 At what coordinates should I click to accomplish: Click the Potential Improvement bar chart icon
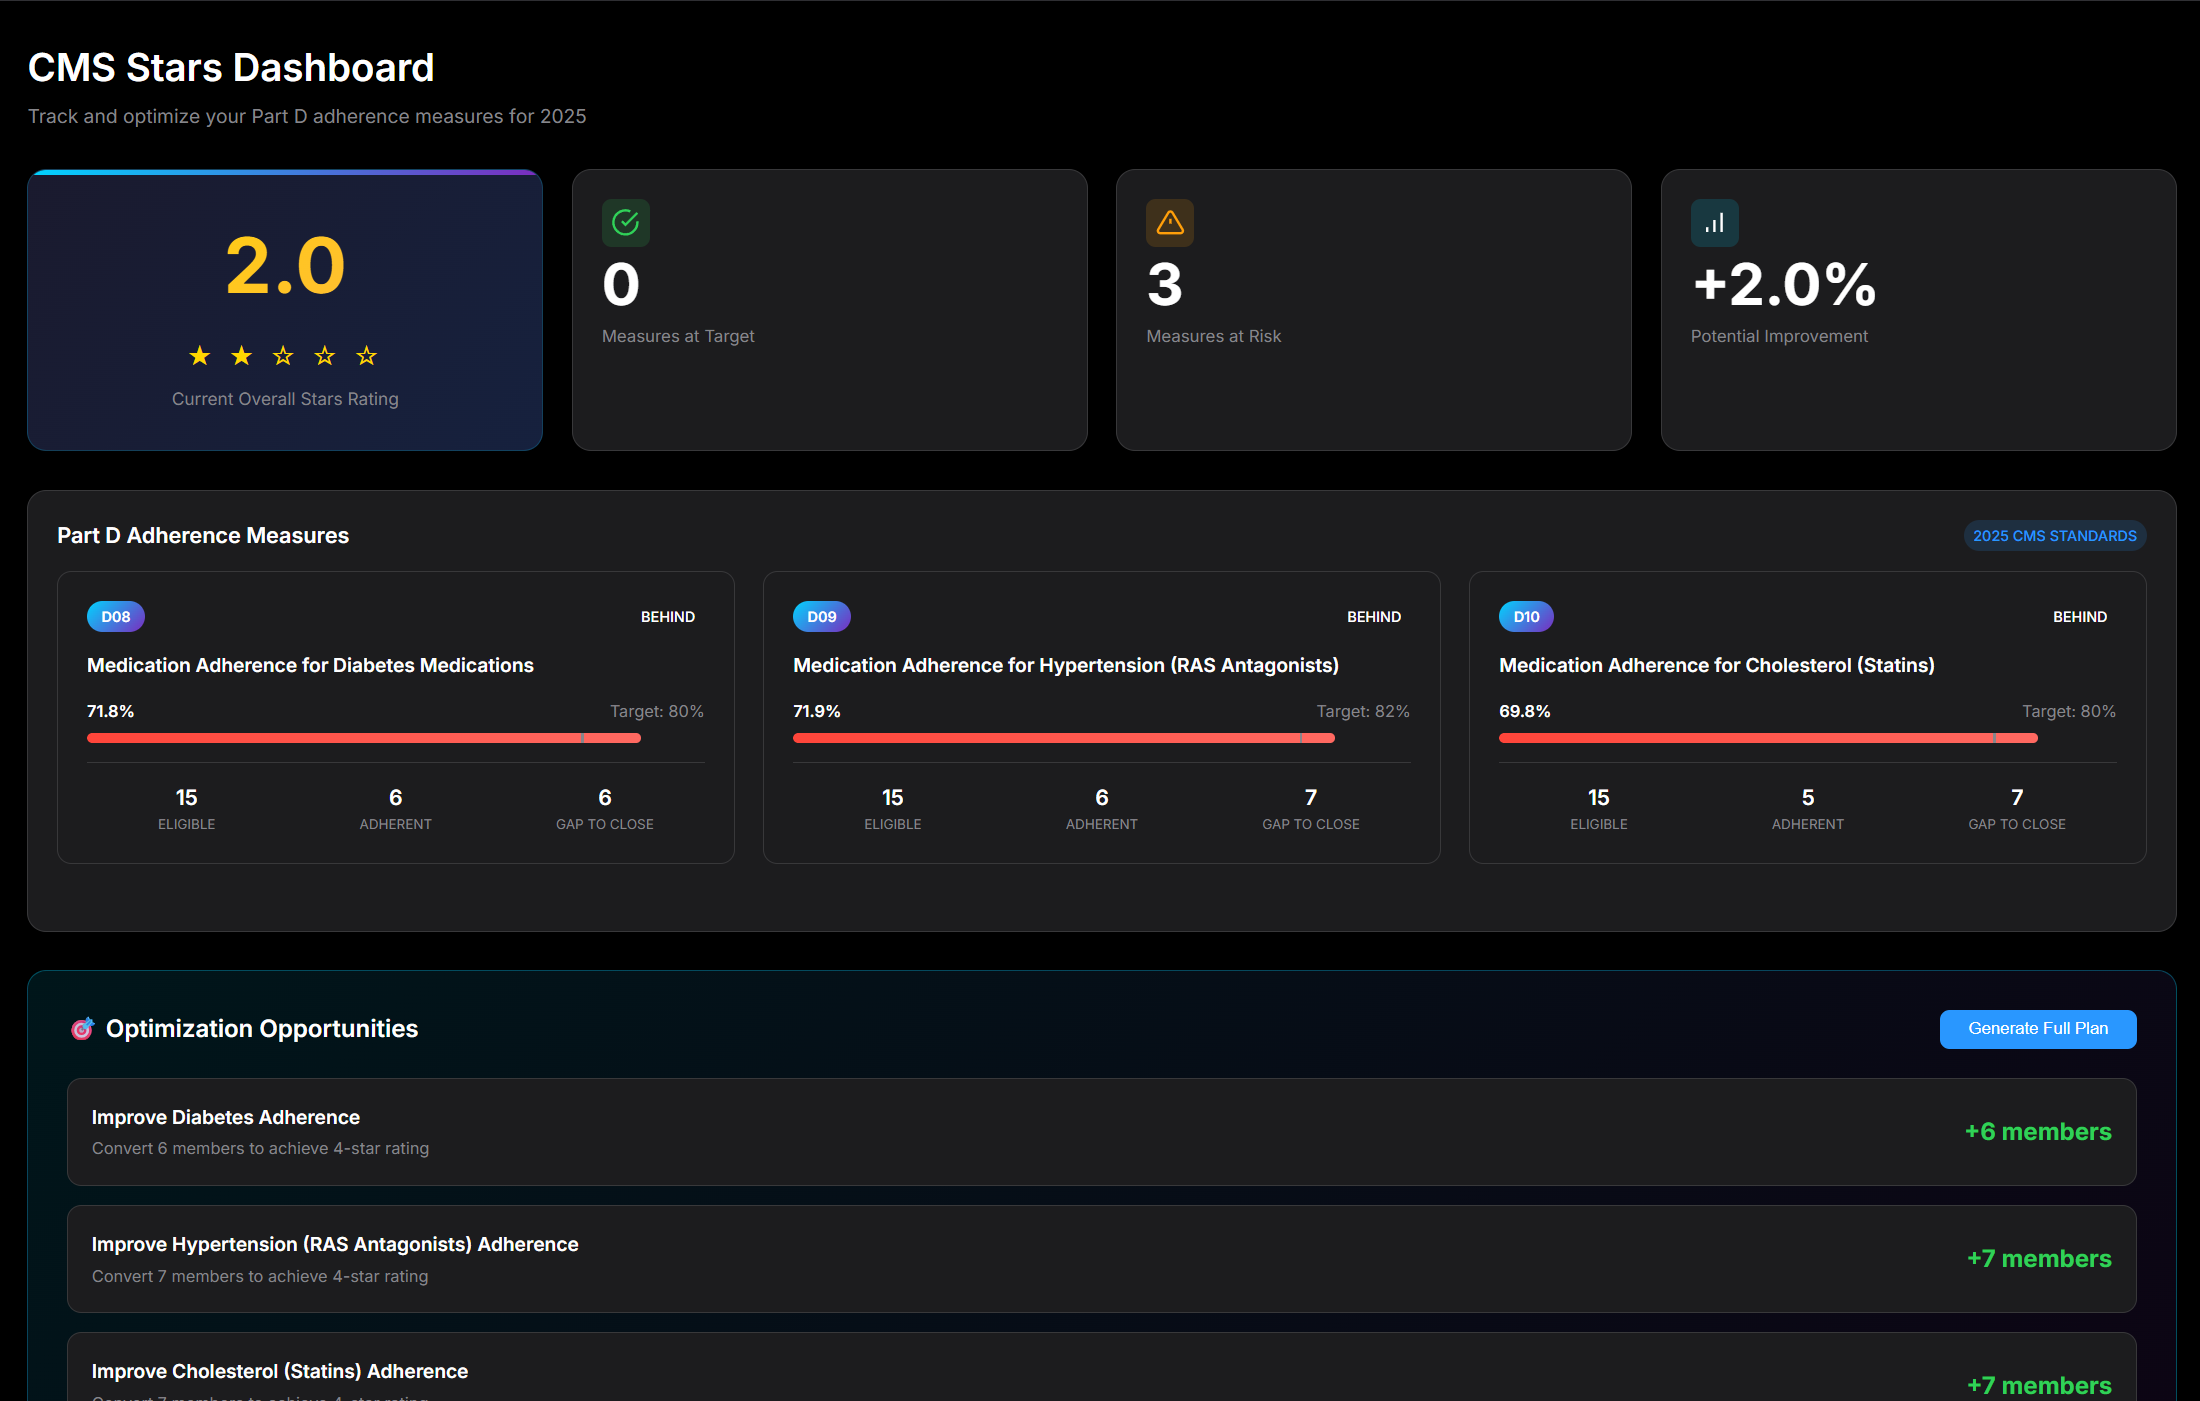(x=1714, y=222)
